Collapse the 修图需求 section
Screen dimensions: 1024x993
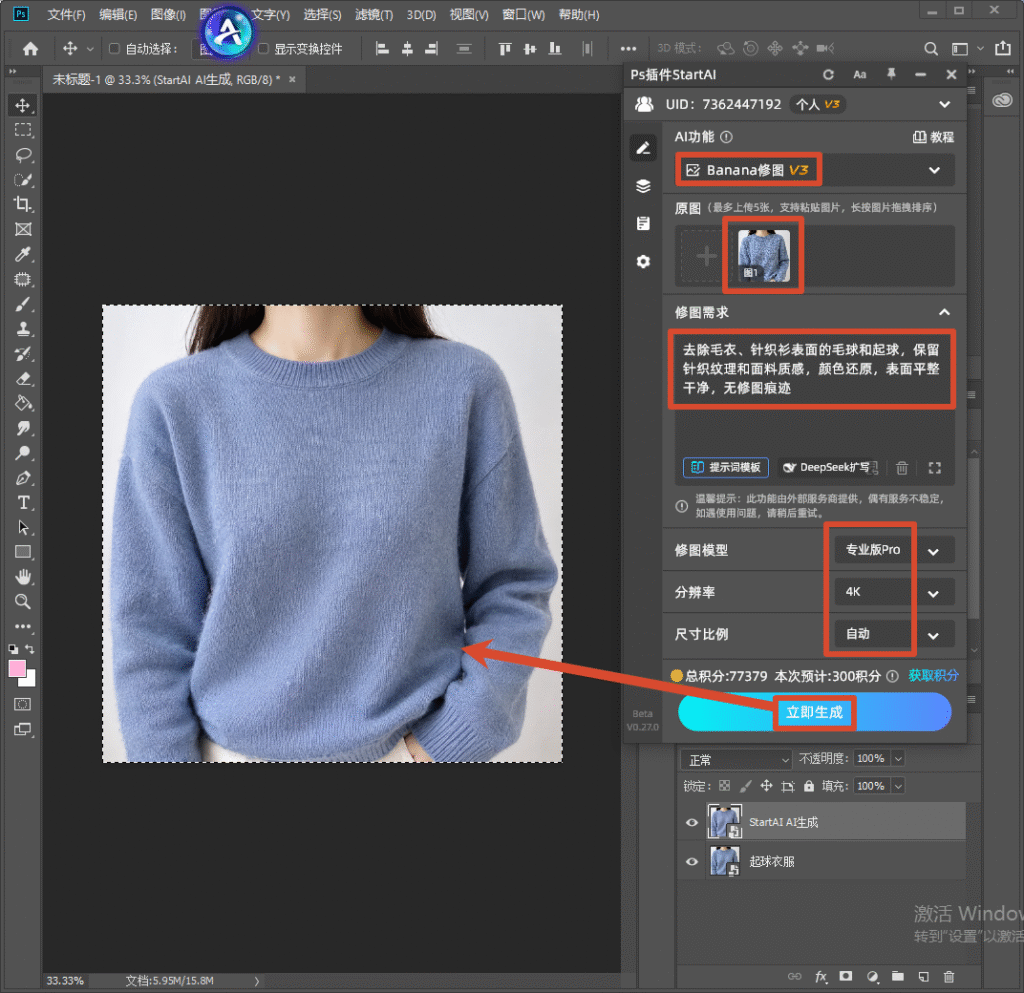click(x=944, y=313)
